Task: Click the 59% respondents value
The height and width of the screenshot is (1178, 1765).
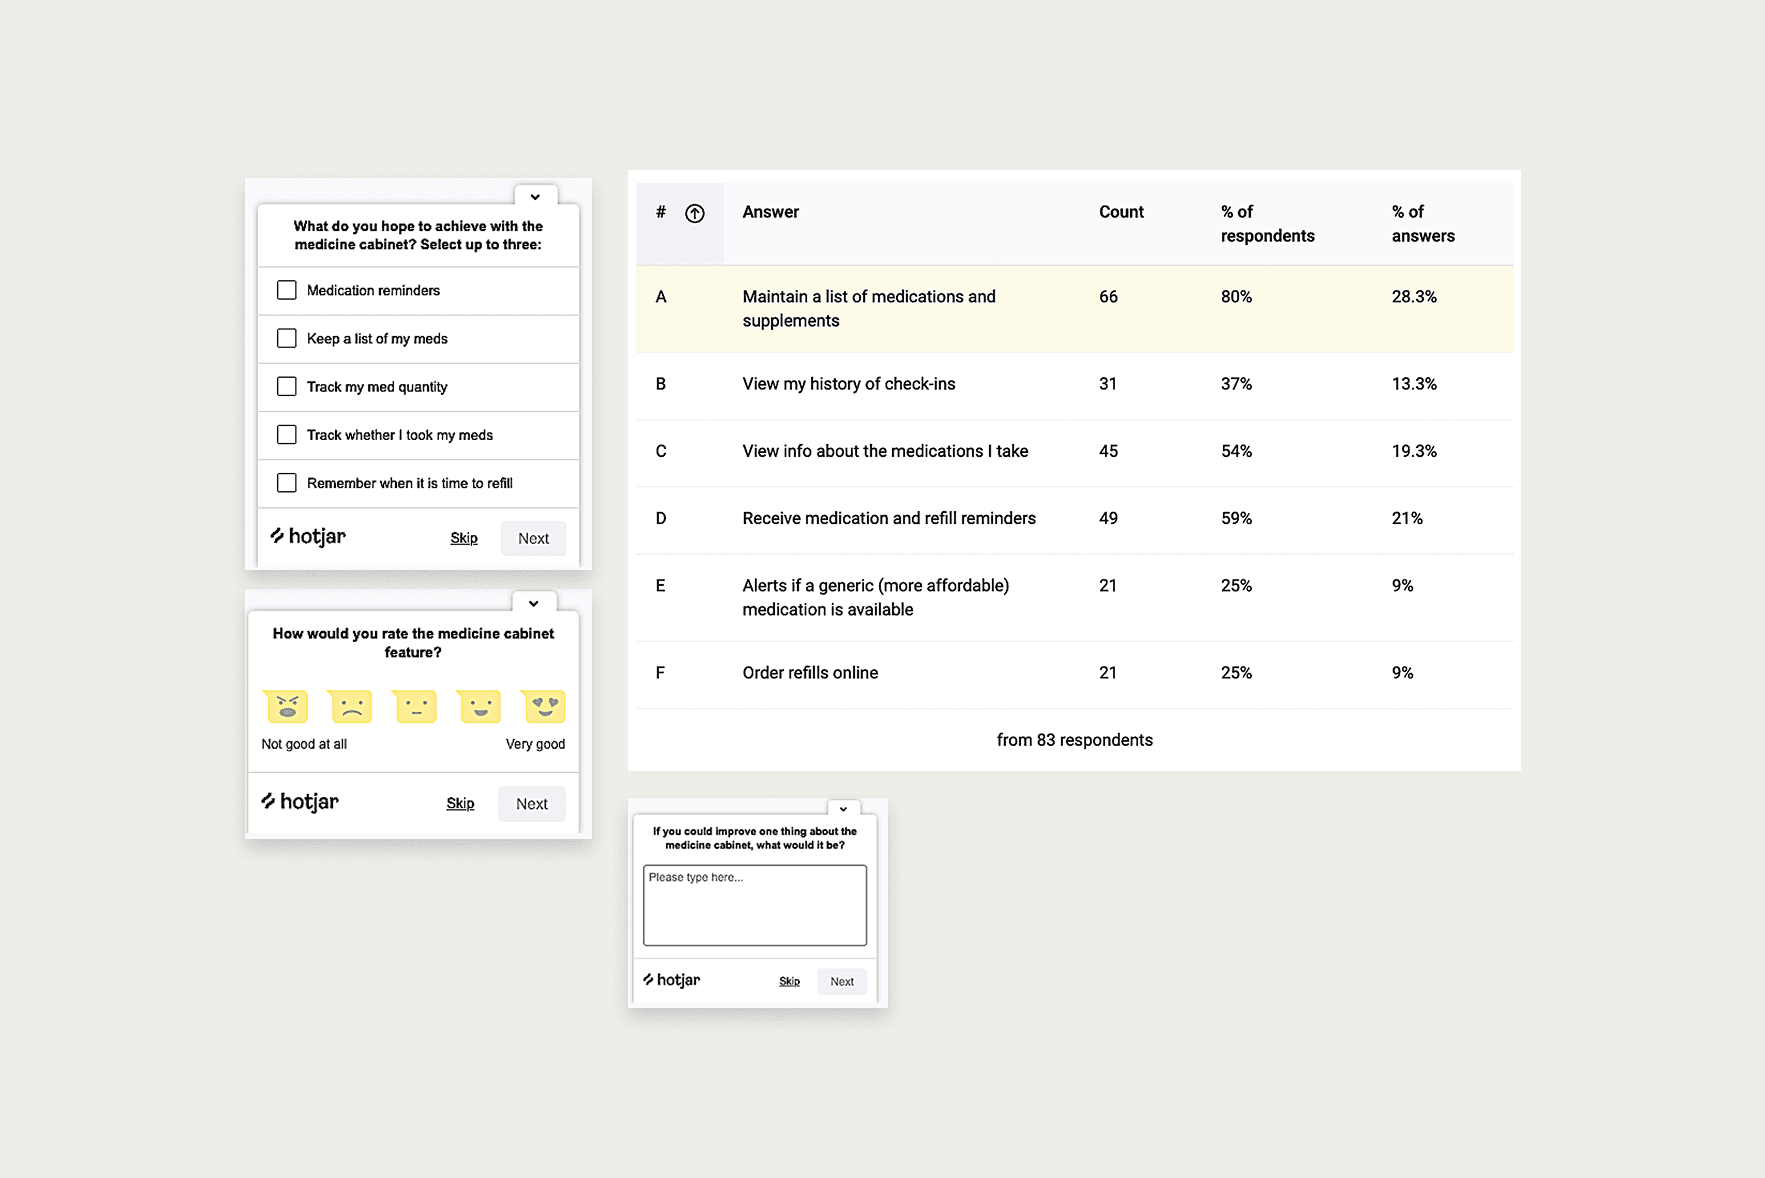Action: [1236, 518]
